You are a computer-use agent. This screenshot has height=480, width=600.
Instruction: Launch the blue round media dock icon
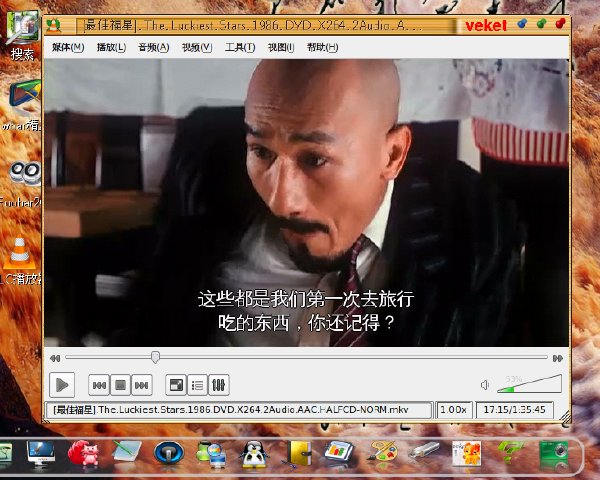[x=169, y=453]
